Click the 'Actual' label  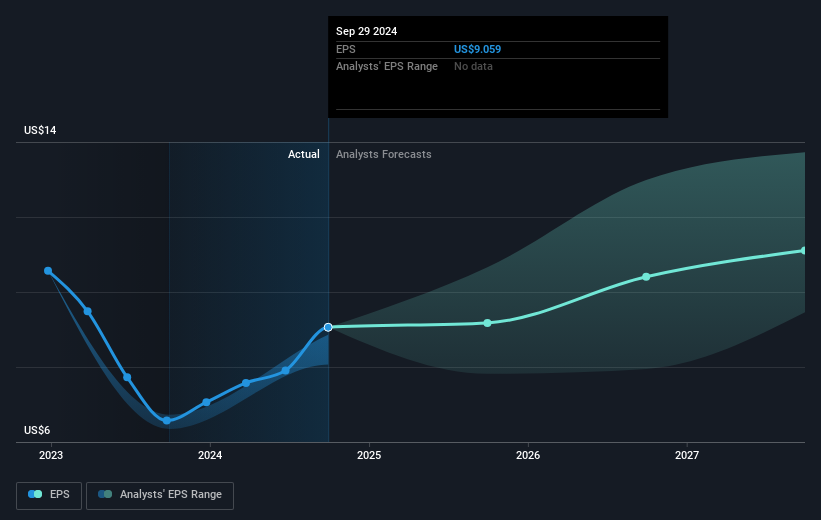click(x=304, y=154)
